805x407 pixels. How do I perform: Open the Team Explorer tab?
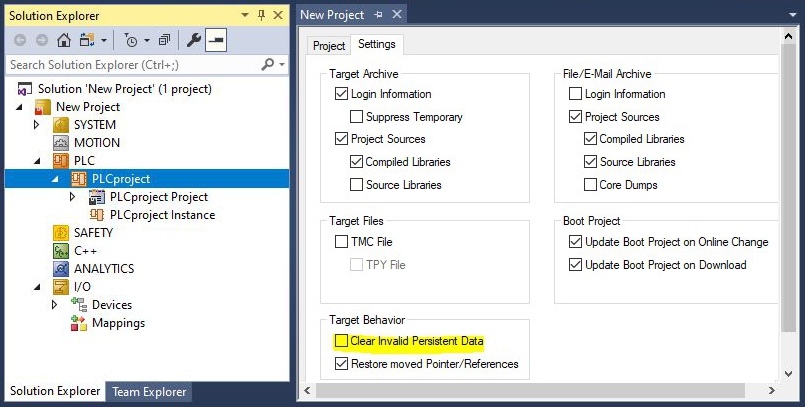click(x=149, y=392)
